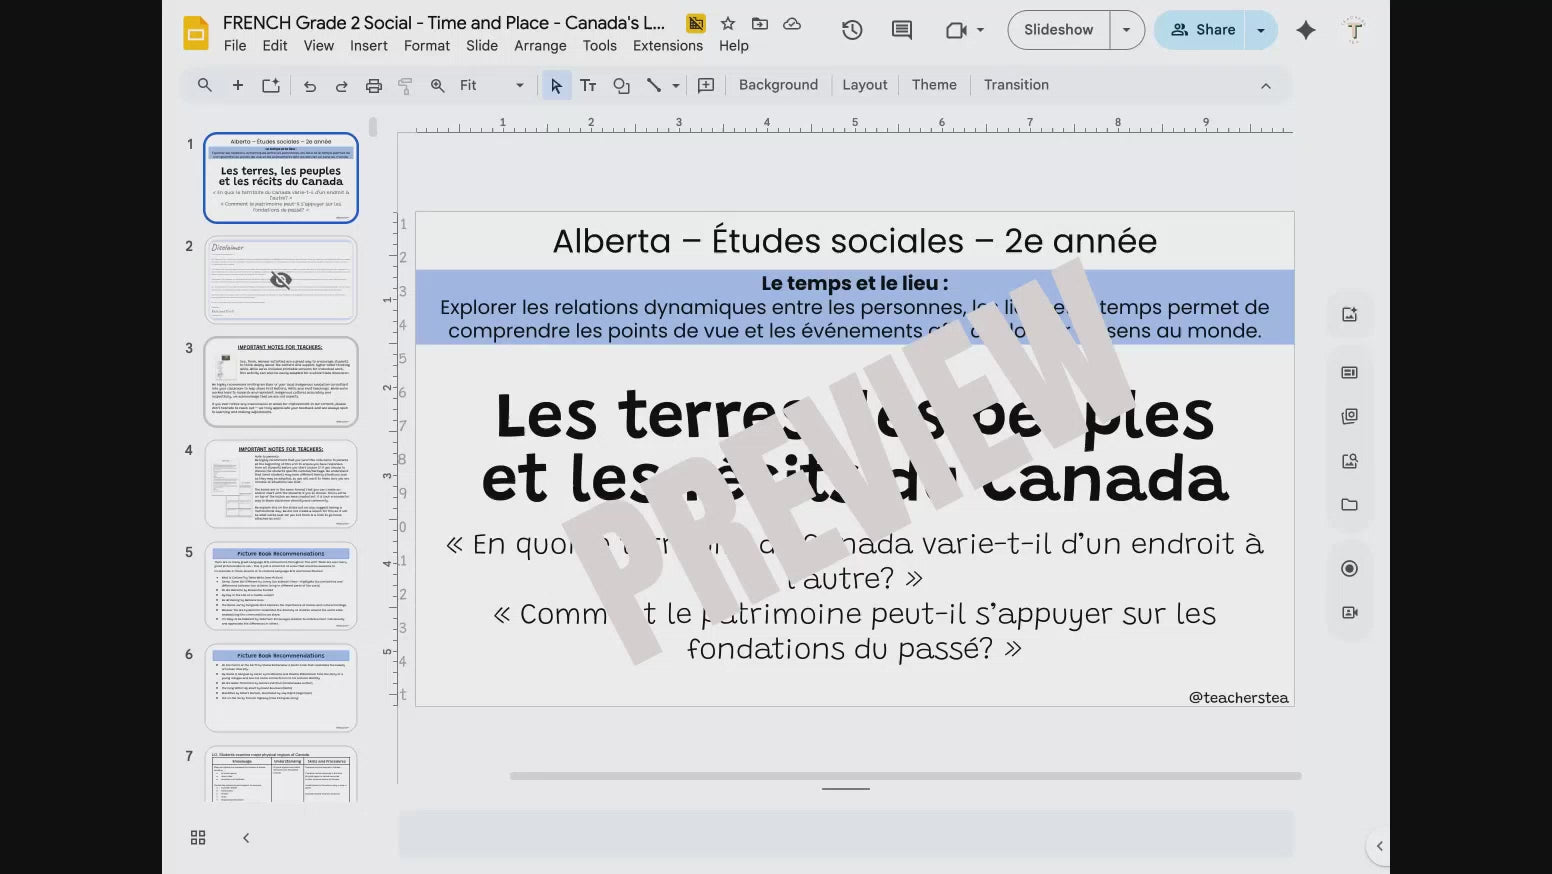
Task: Open version history clock icon
Action: [852, 30]
